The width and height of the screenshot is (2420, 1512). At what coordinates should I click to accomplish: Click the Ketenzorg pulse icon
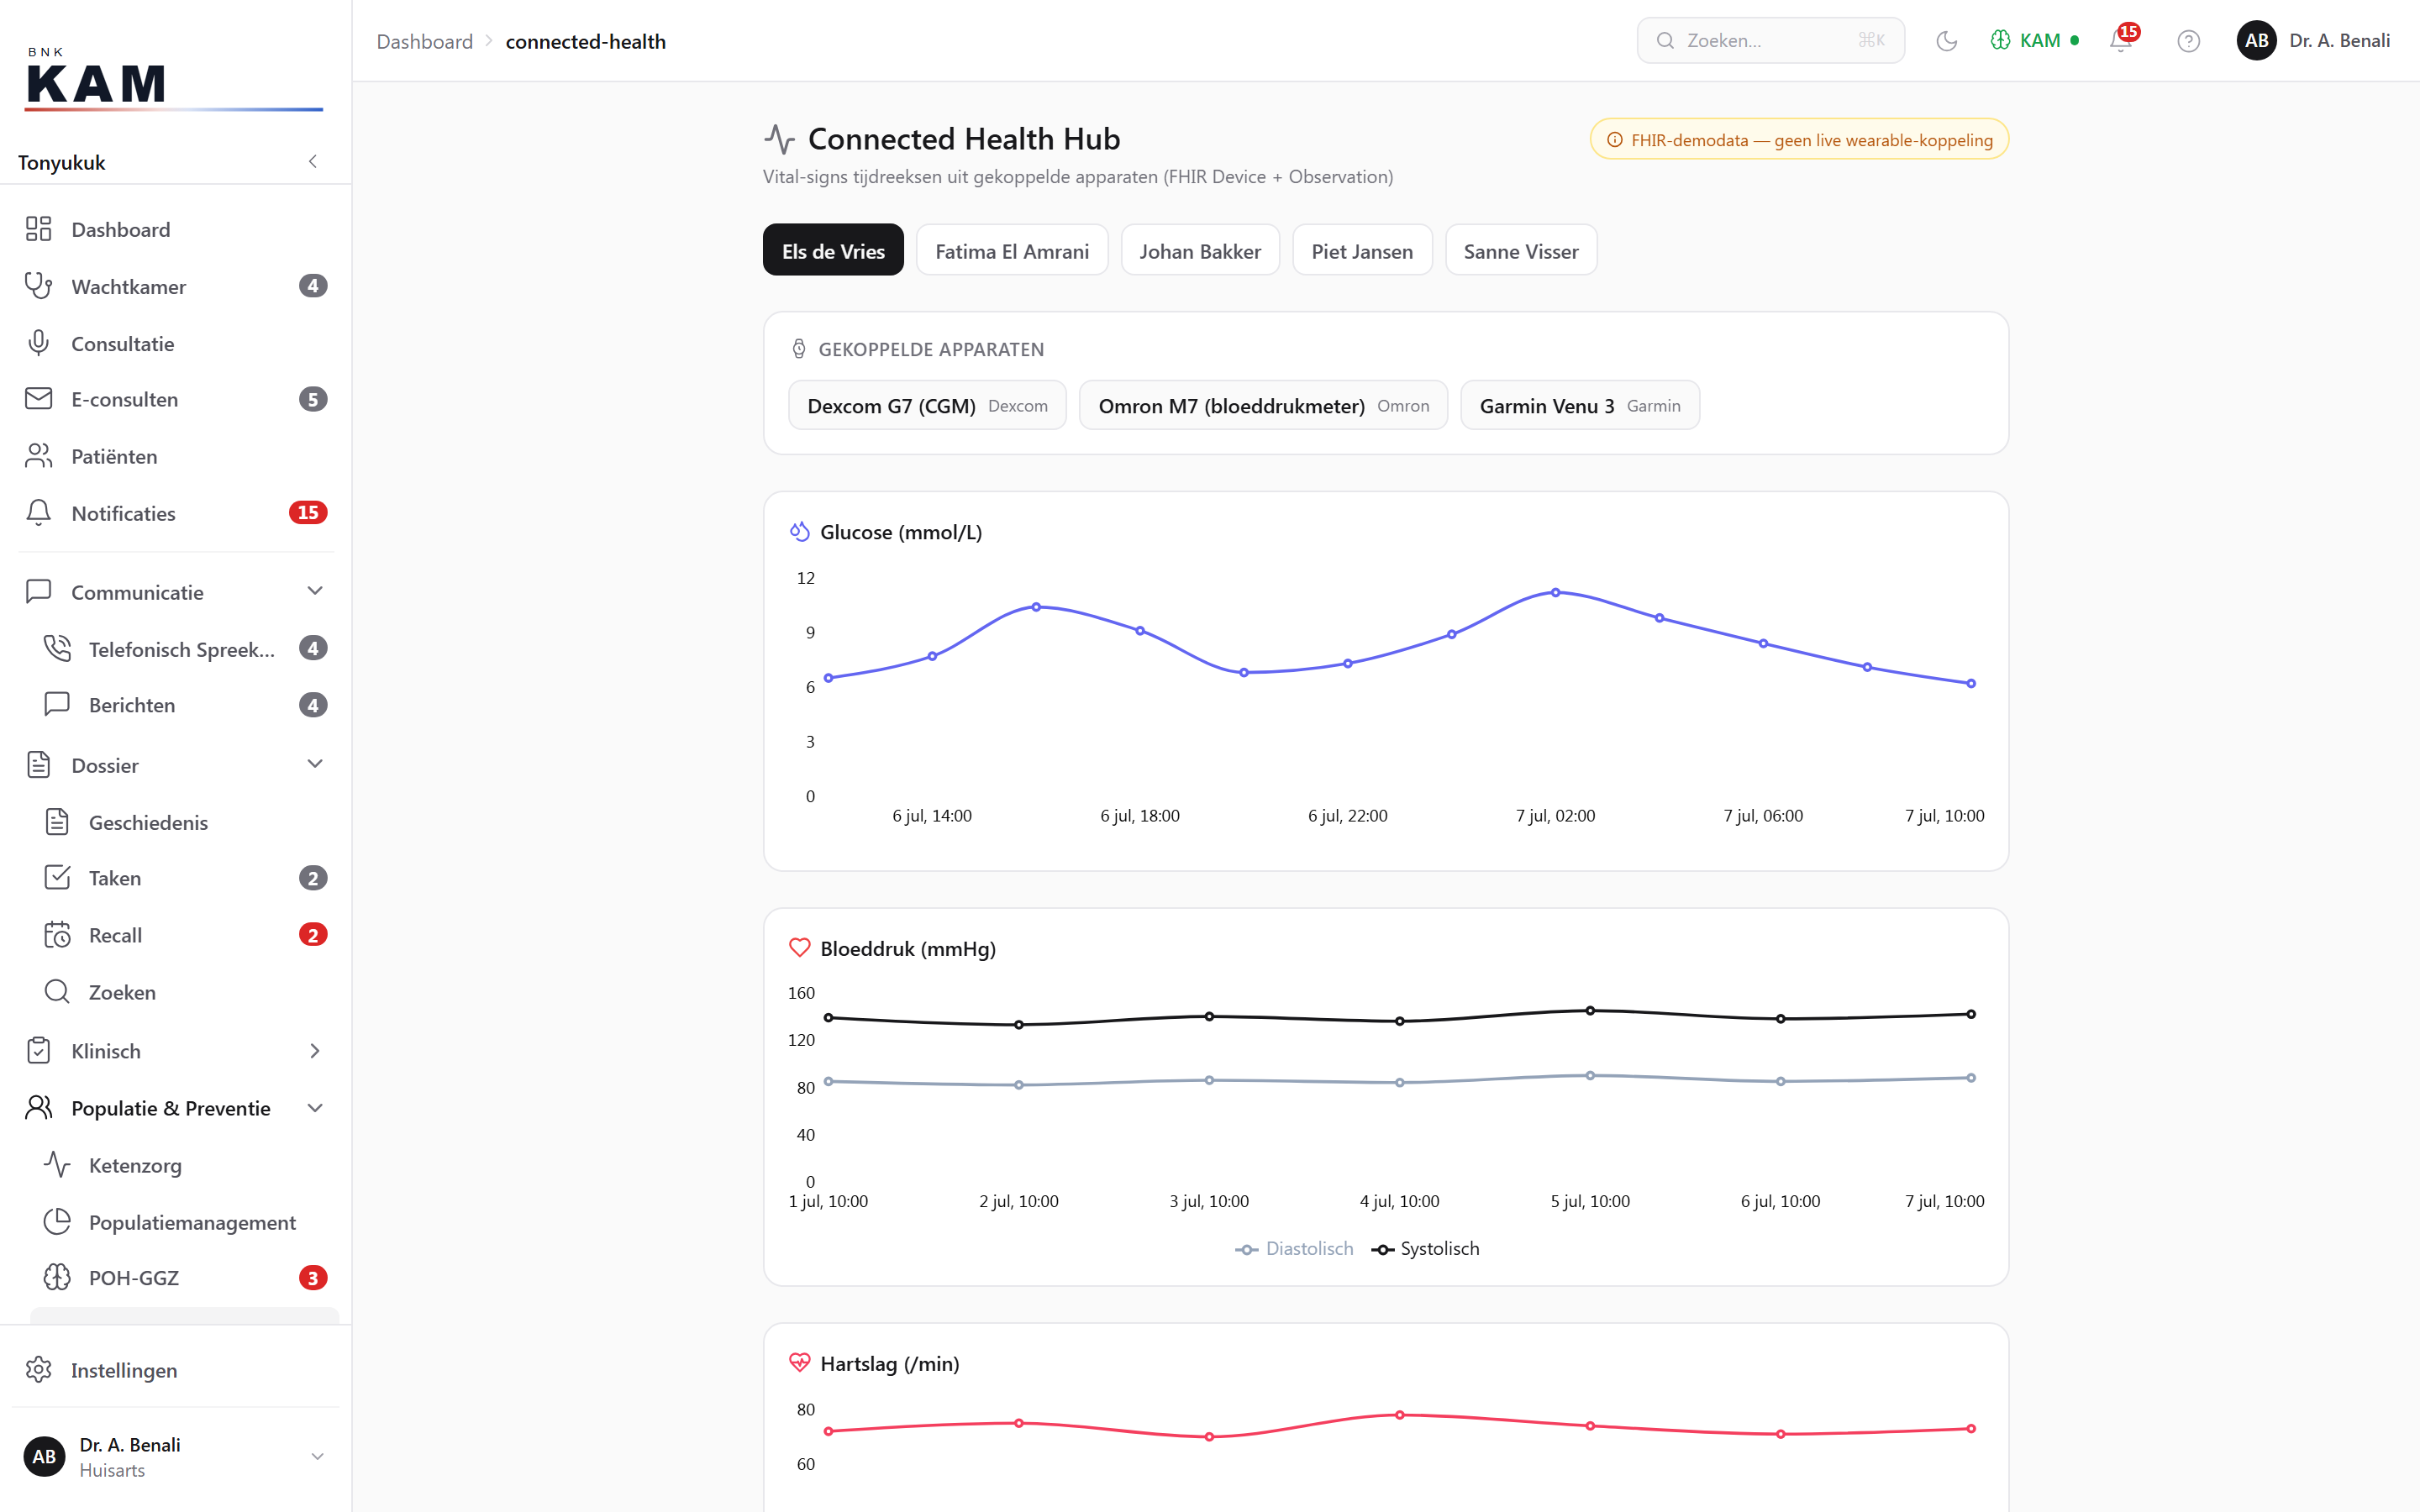coord(57,1165)
